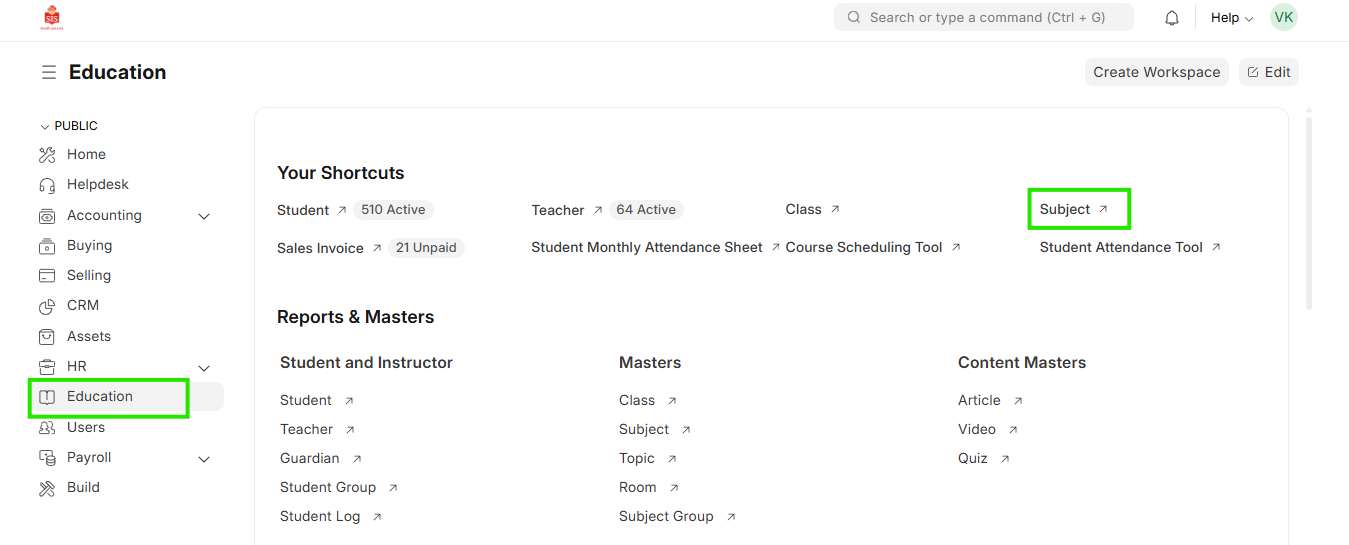Screen dimensions: 1349x545
Task: Expand the HR sidebar section
Action: (204, 367)
